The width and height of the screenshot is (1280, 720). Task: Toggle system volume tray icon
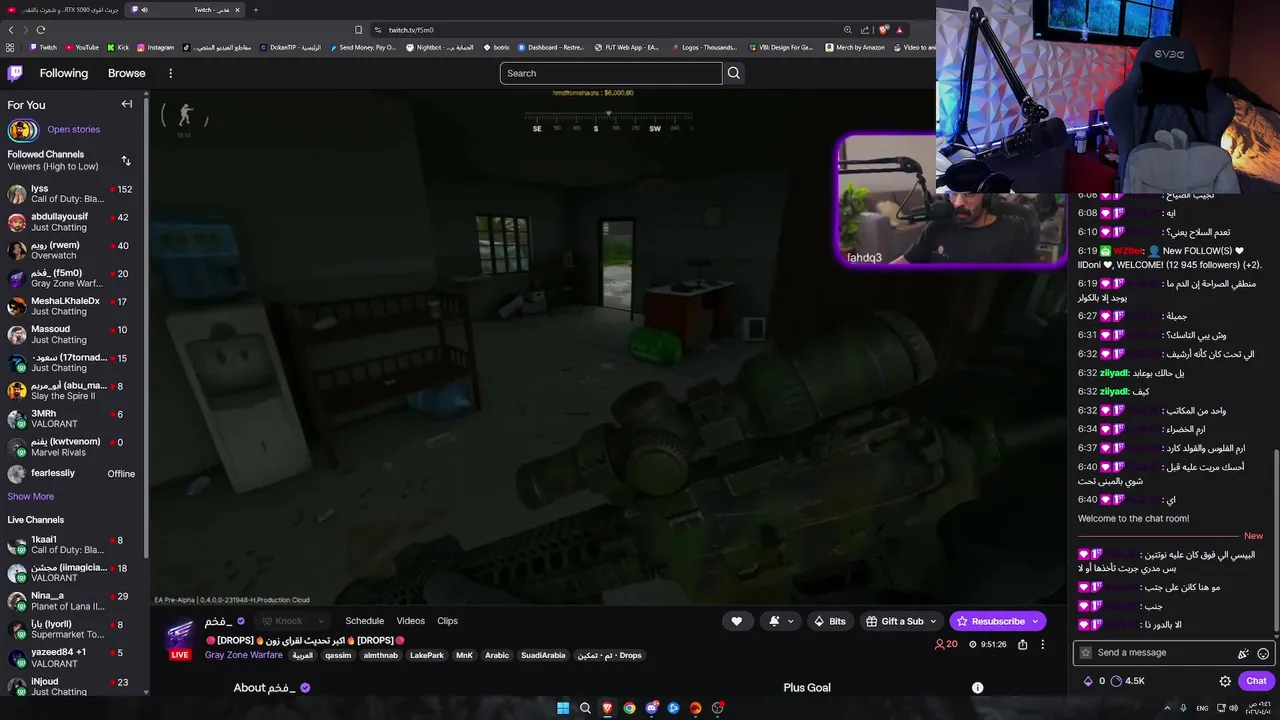pos(1235,708)
